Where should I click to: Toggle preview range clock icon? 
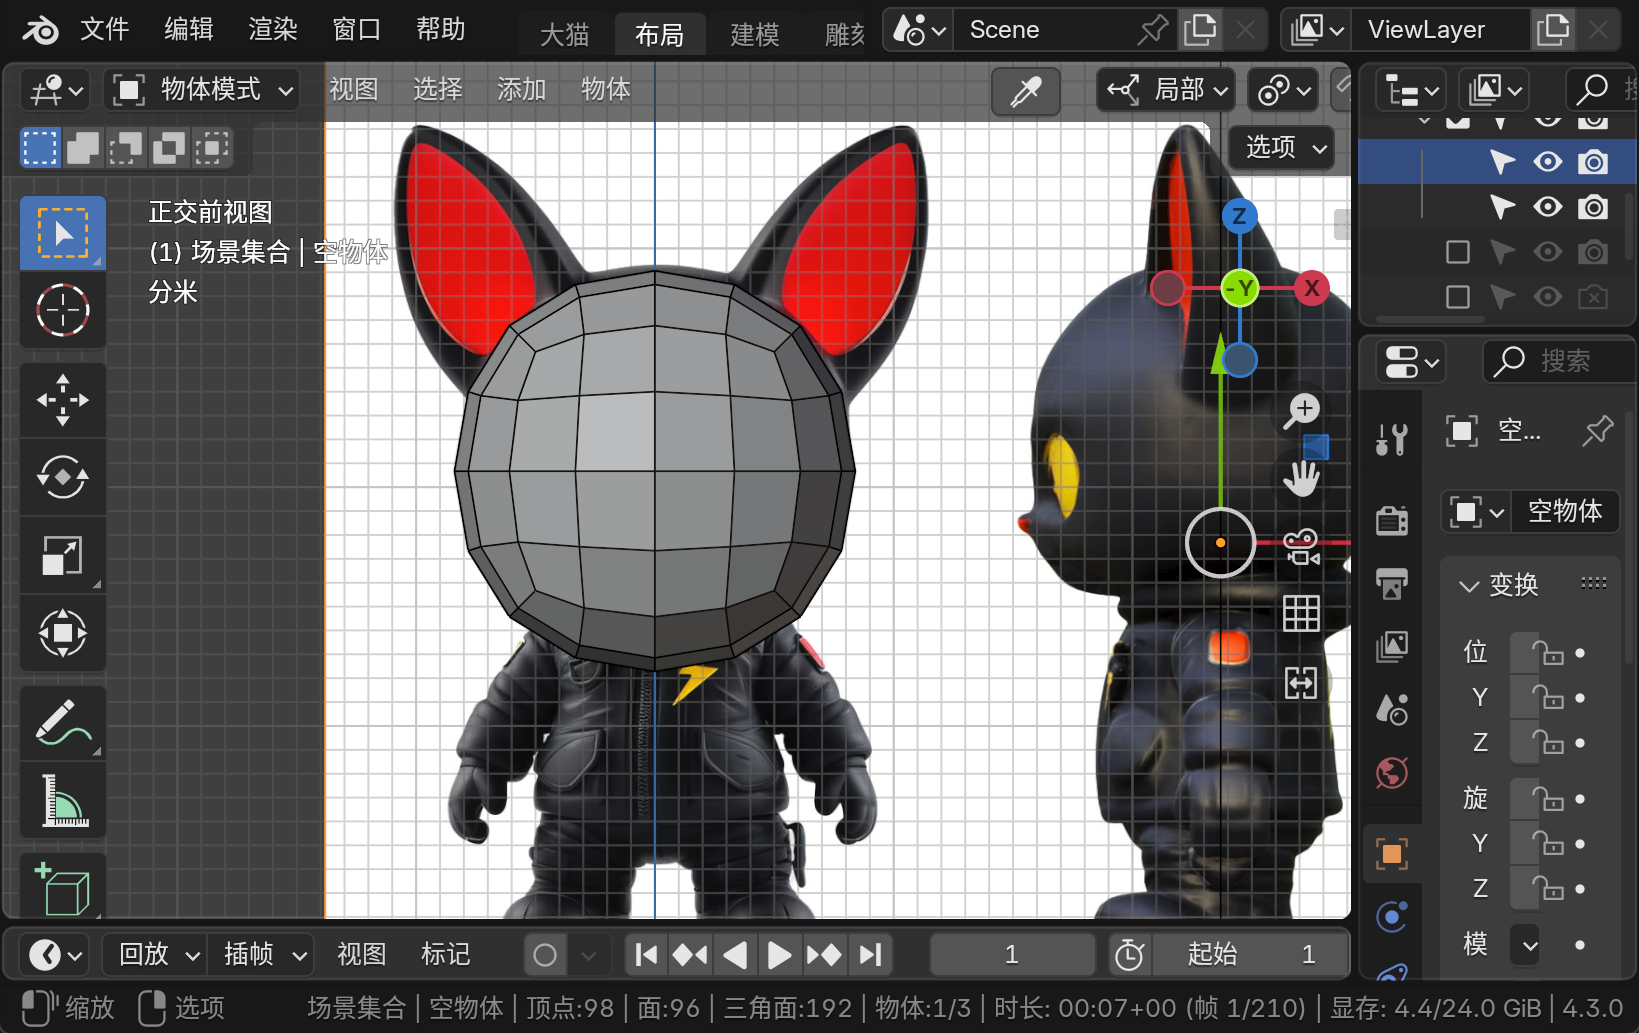1129,955
